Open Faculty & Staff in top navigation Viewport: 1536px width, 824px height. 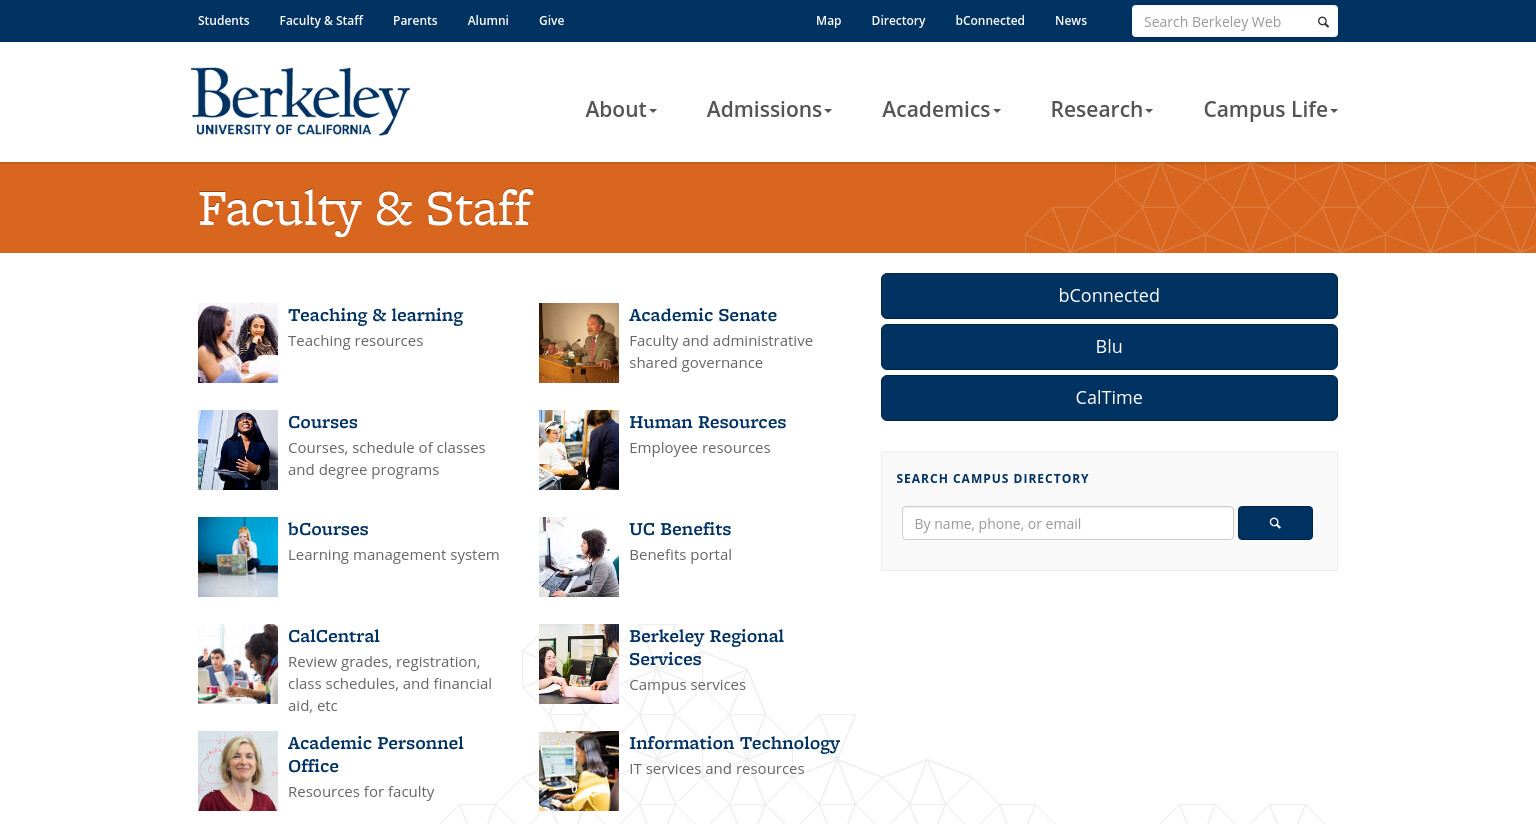tap(321, 20)
